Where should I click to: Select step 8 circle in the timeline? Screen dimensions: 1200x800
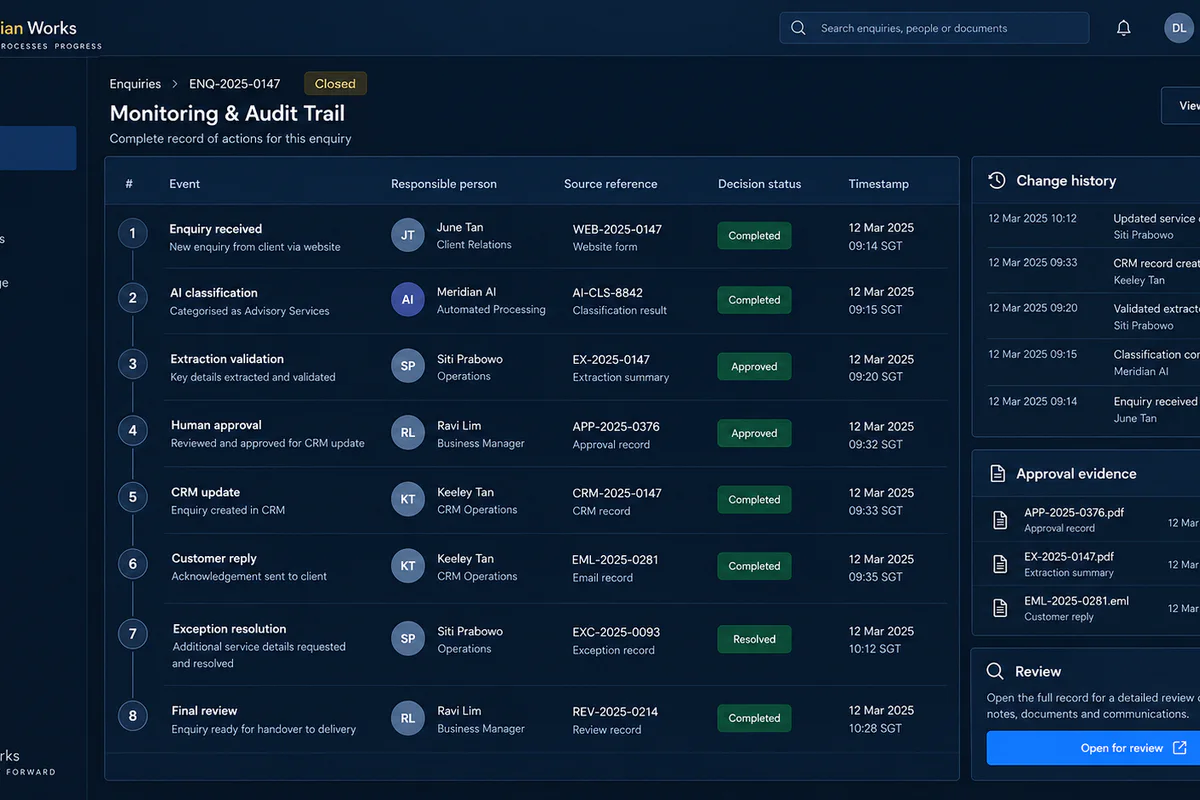coord(132,716)
